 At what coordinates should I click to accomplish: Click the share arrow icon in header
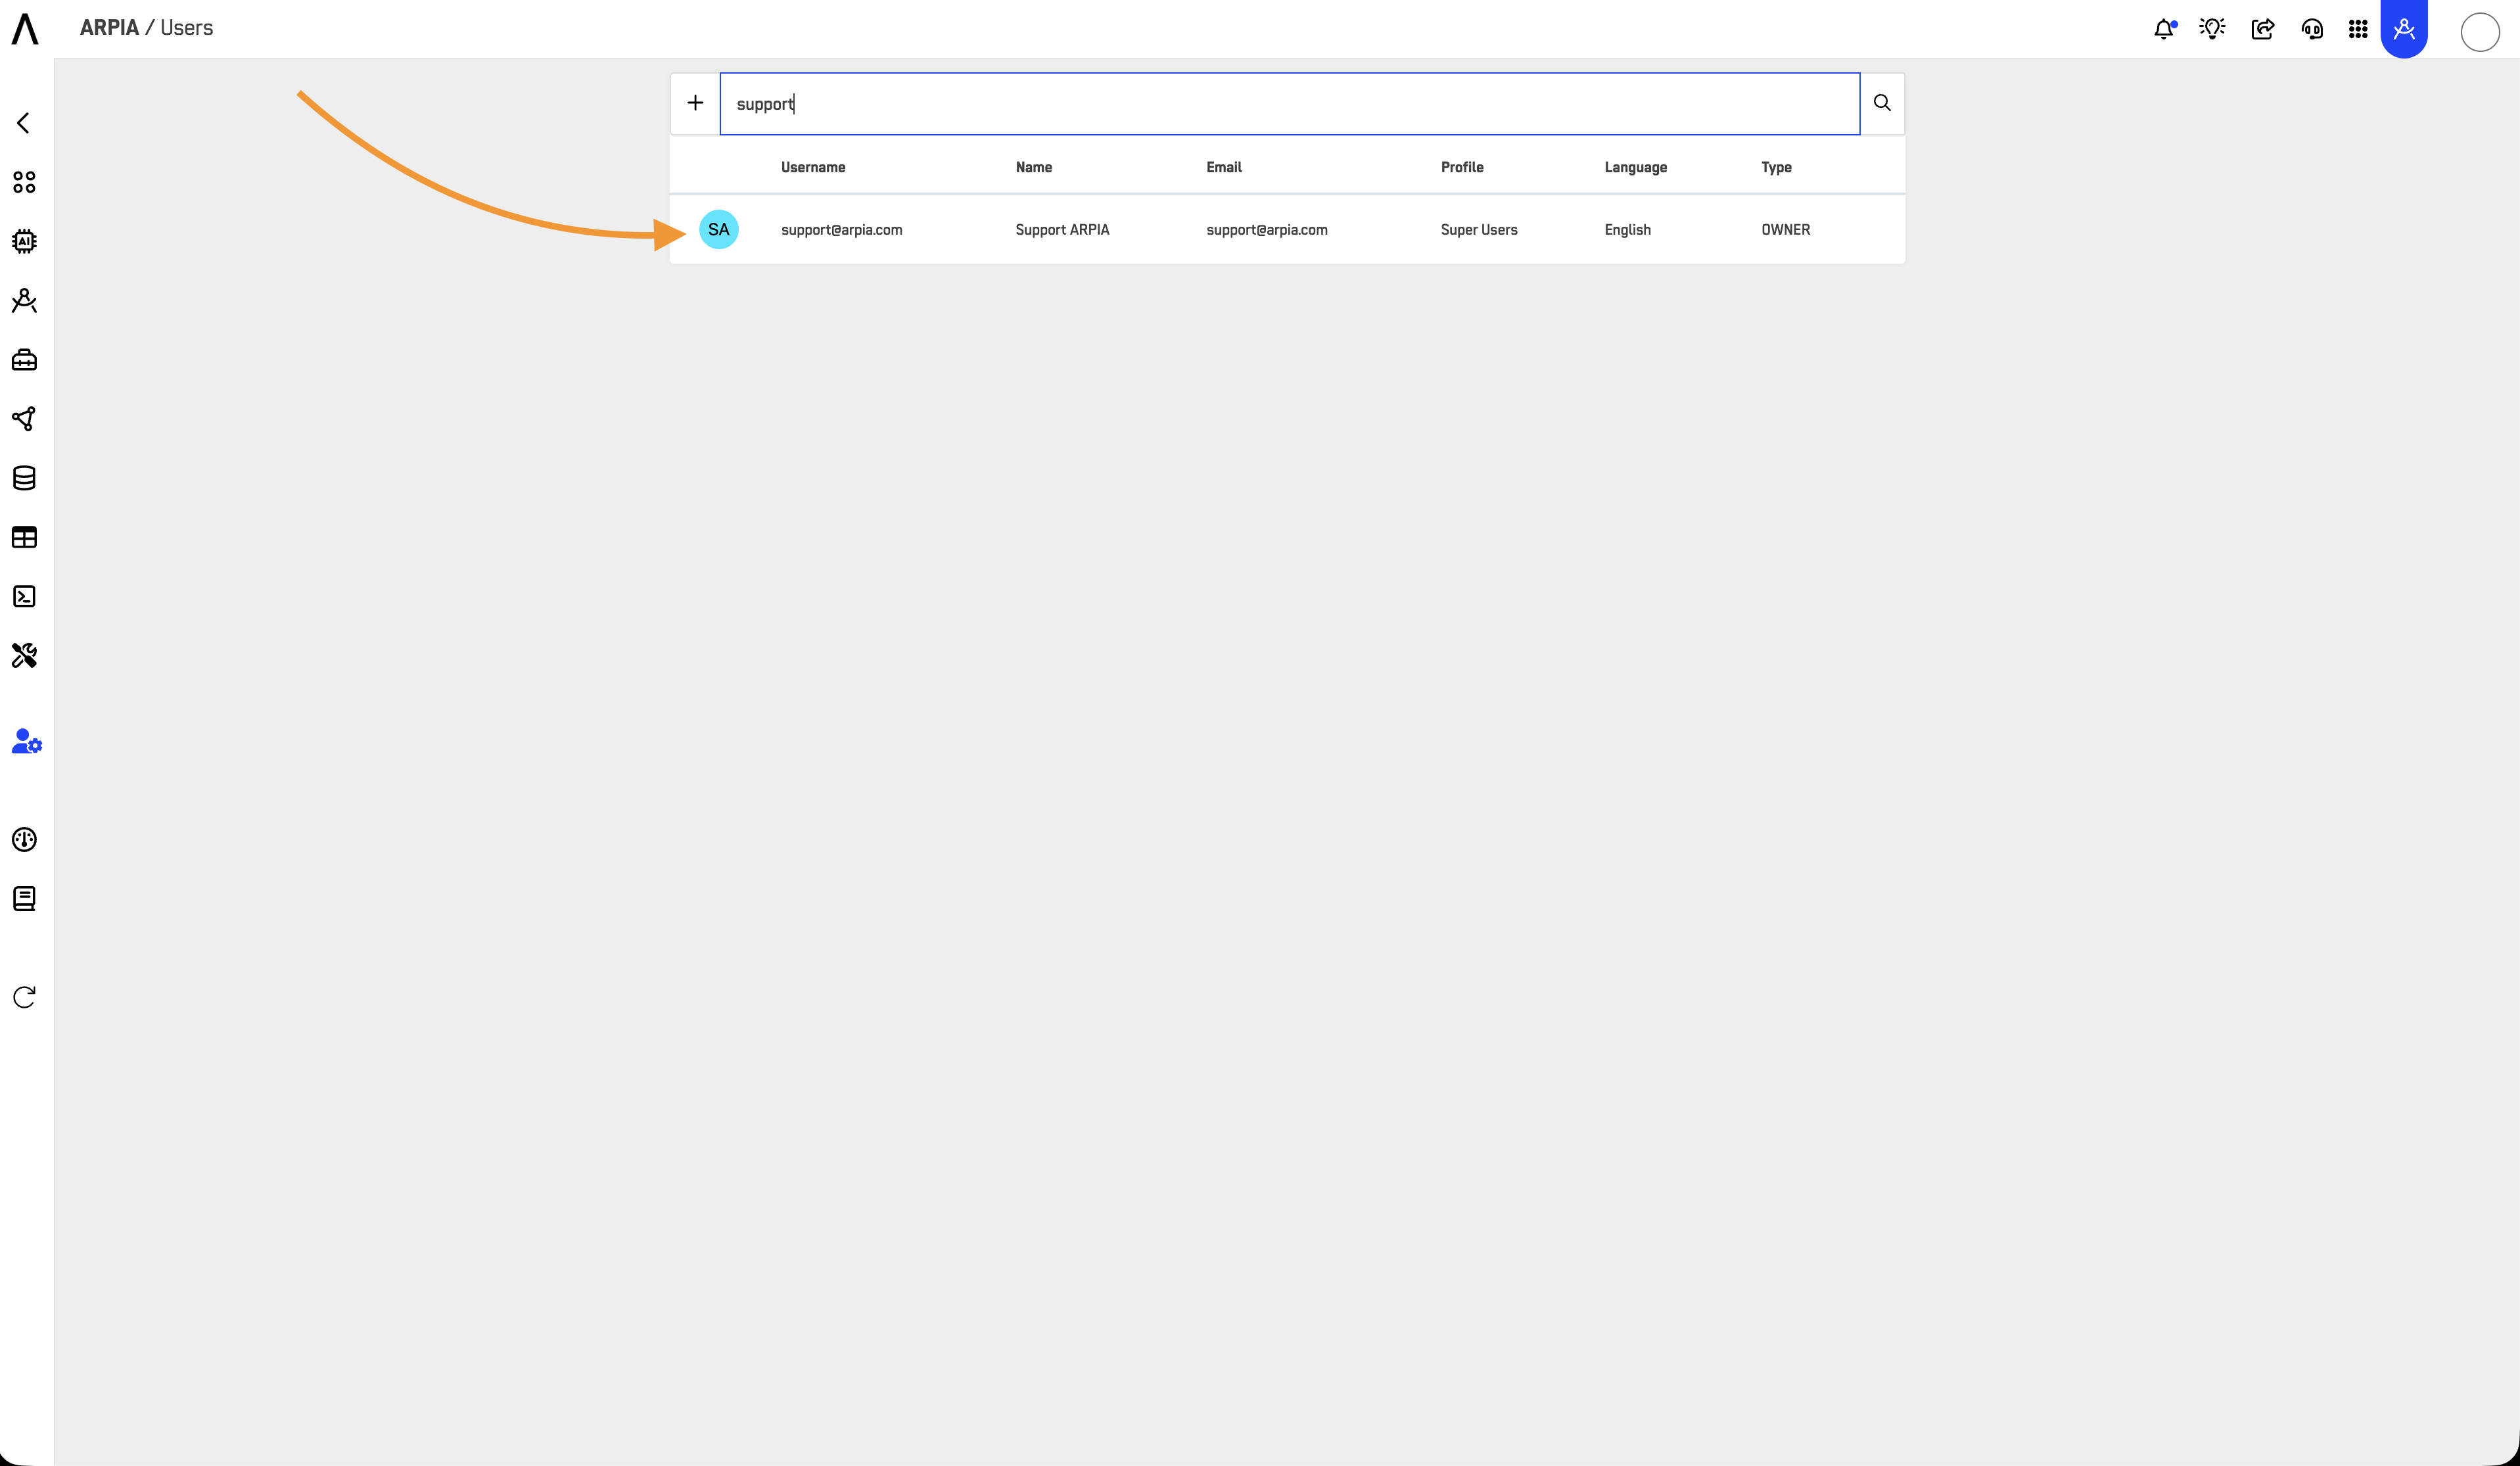tap(2262, 29)
